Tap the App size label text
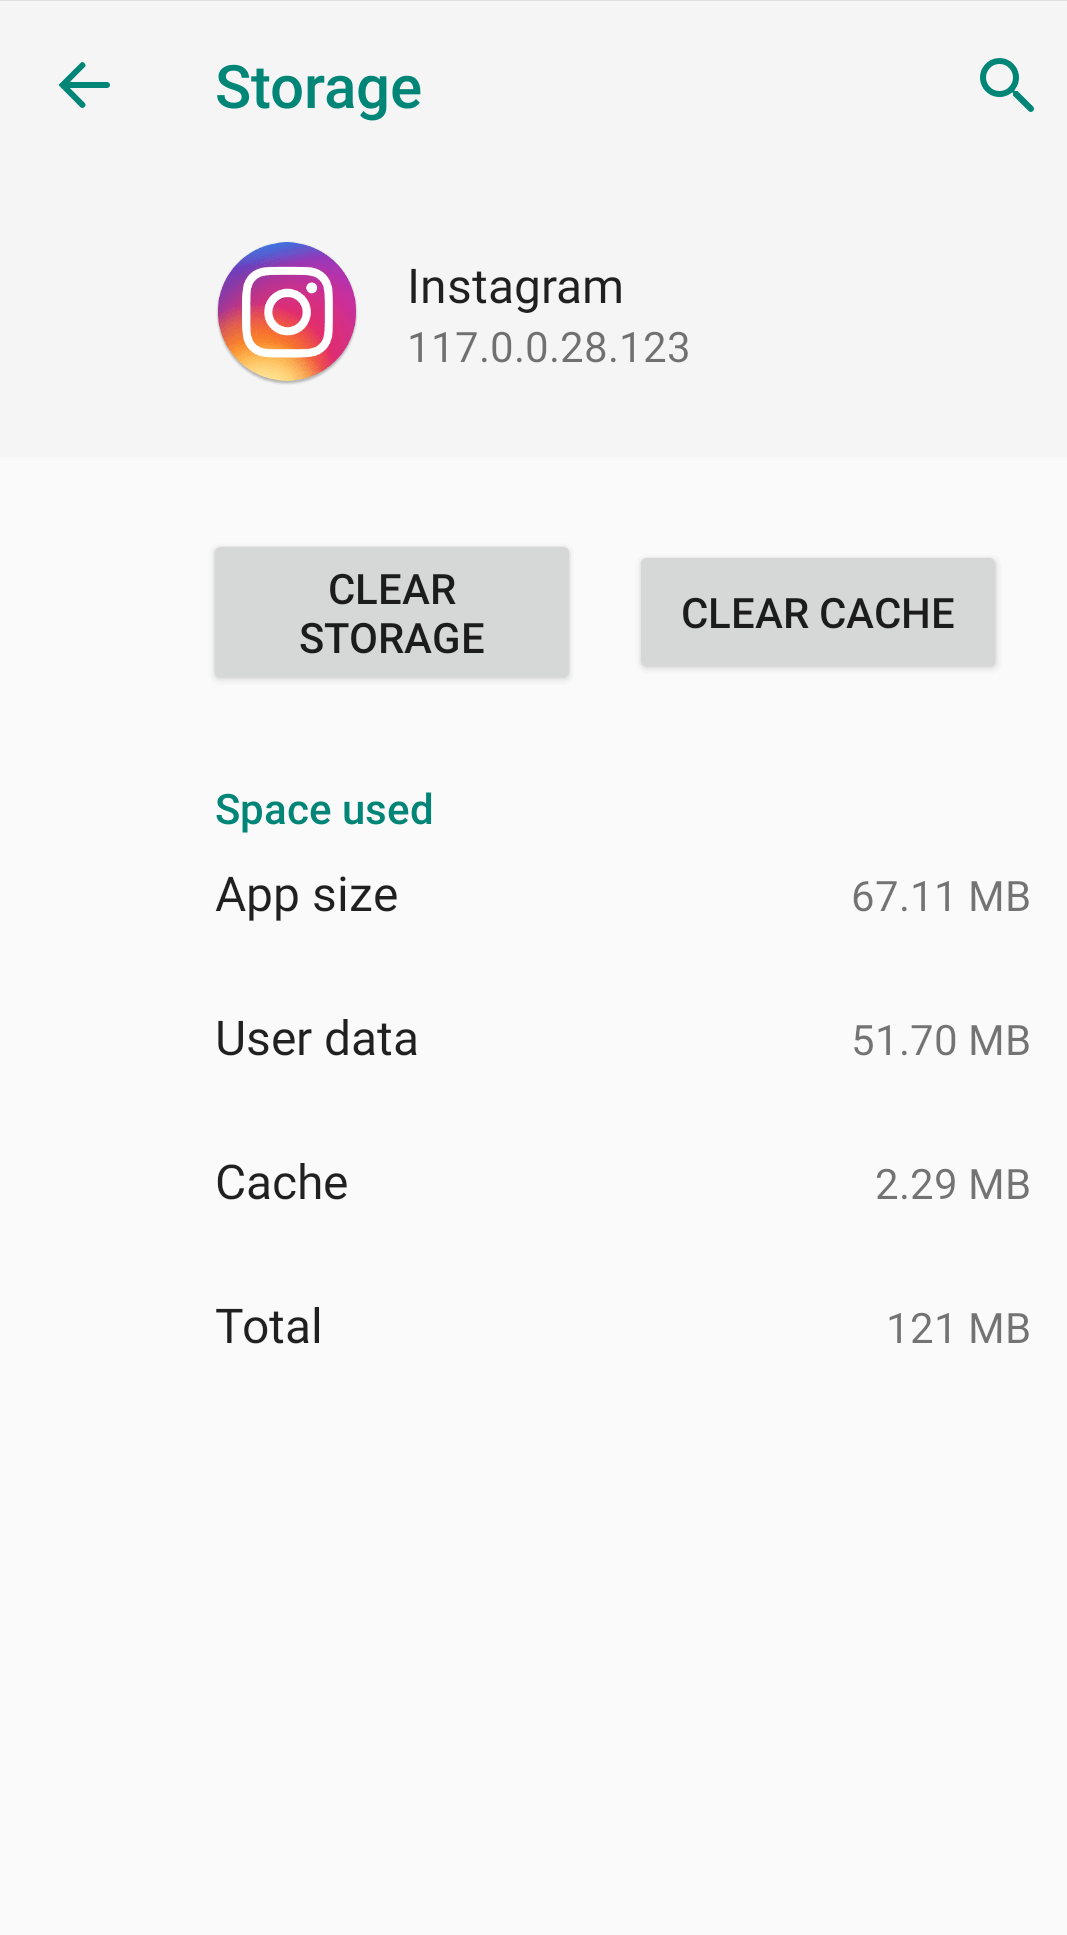The height and width of the screenshot is (1935, 1067). pos(306,895)
